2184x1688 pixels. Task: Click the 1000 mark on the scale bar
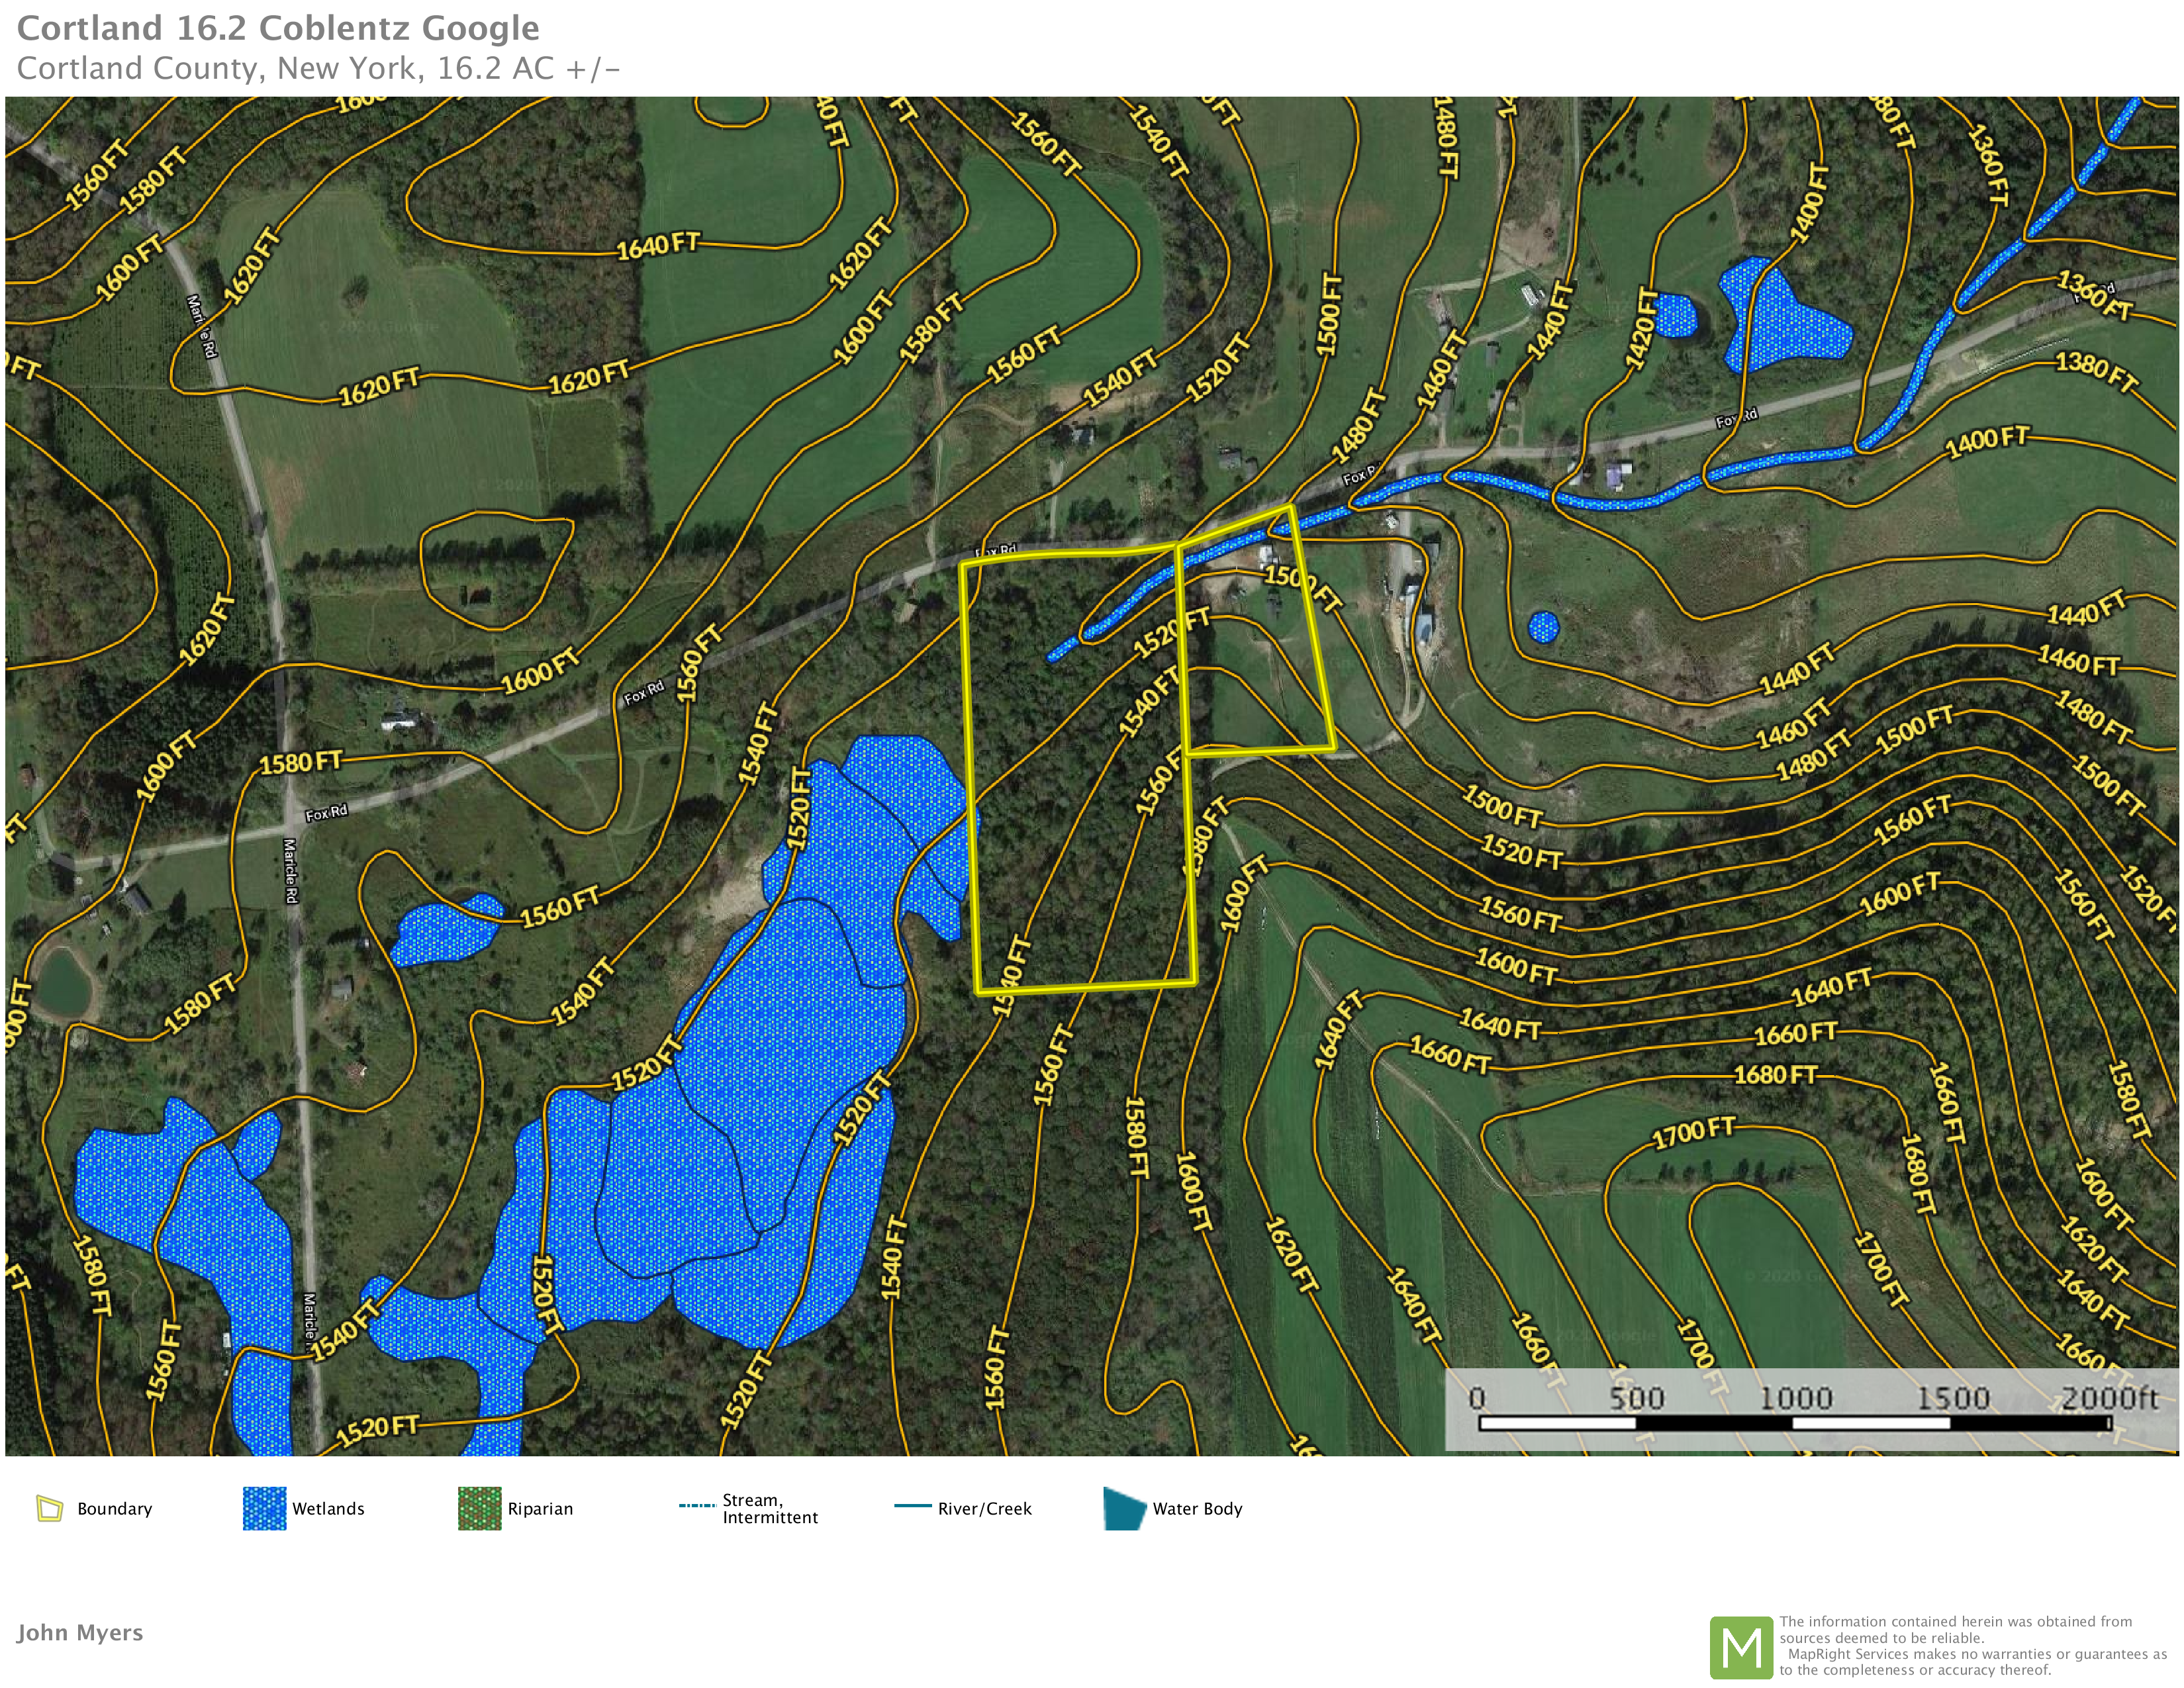tap(1796, 1397)
